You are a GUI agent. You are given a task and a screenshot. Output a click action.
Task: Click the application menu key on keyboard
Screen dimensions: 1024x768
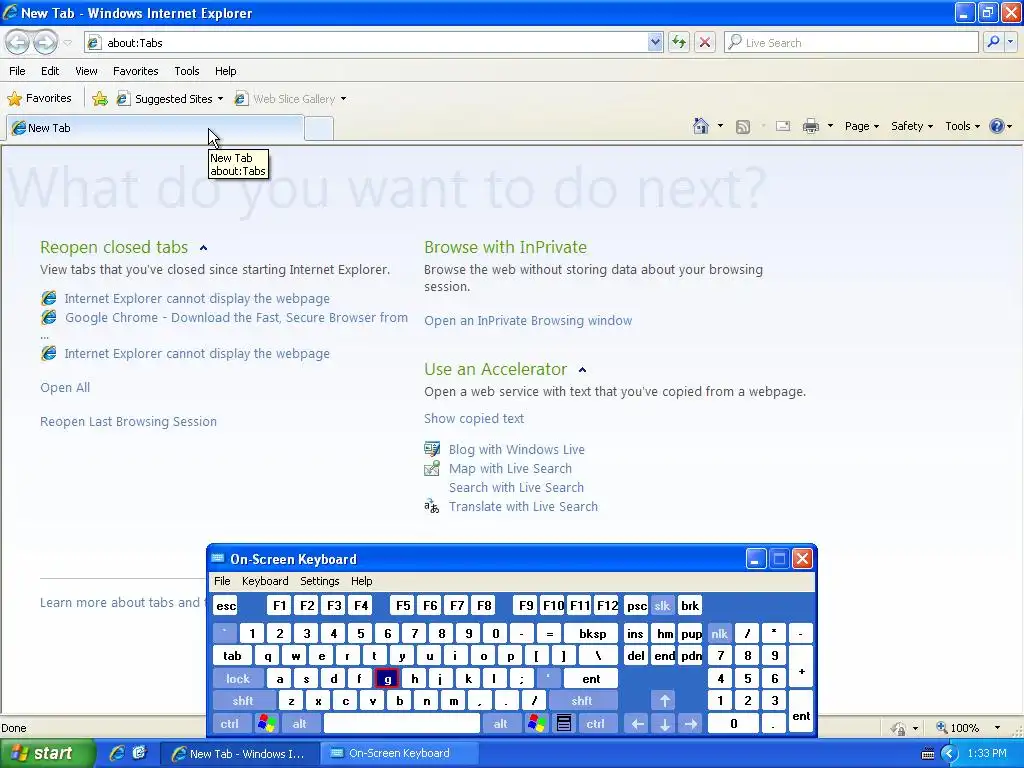click(564, 724)
